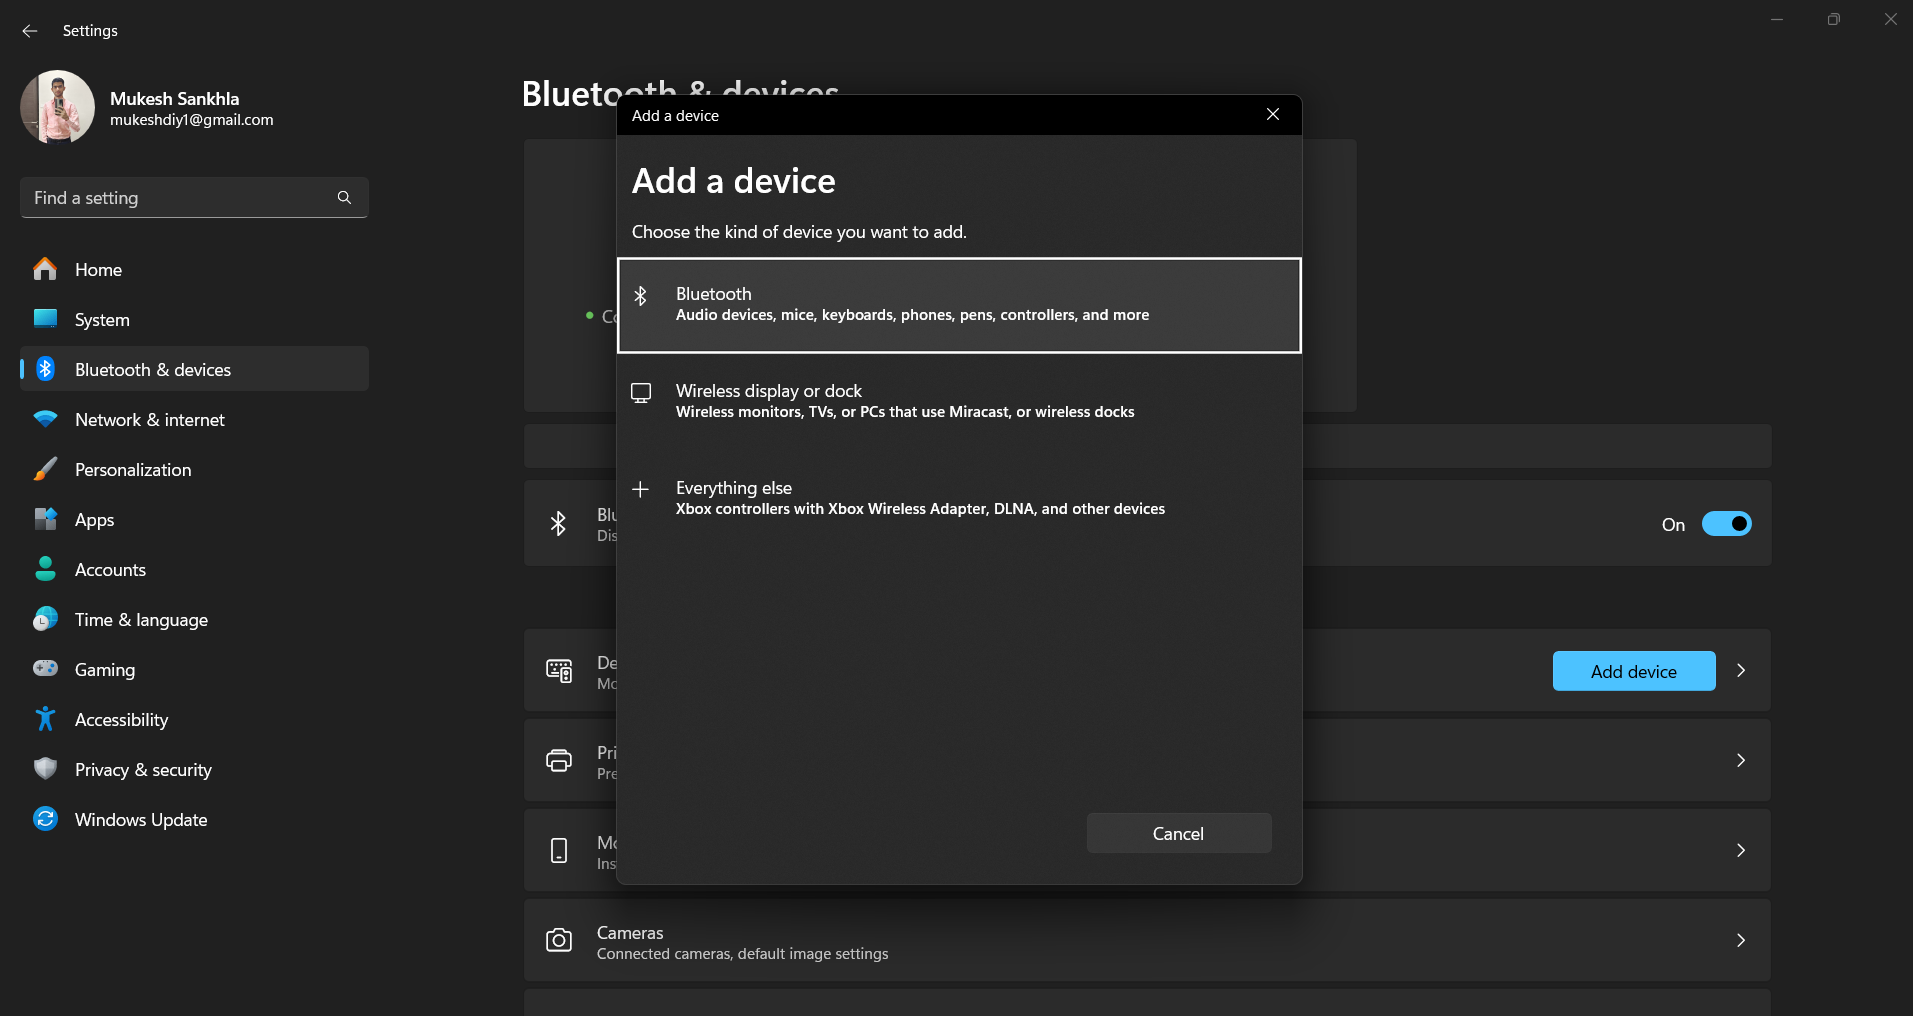This screenshot has width=1913, height=1016.
Task: Toggle the Bluetooth On switch
Action: 1726,524
